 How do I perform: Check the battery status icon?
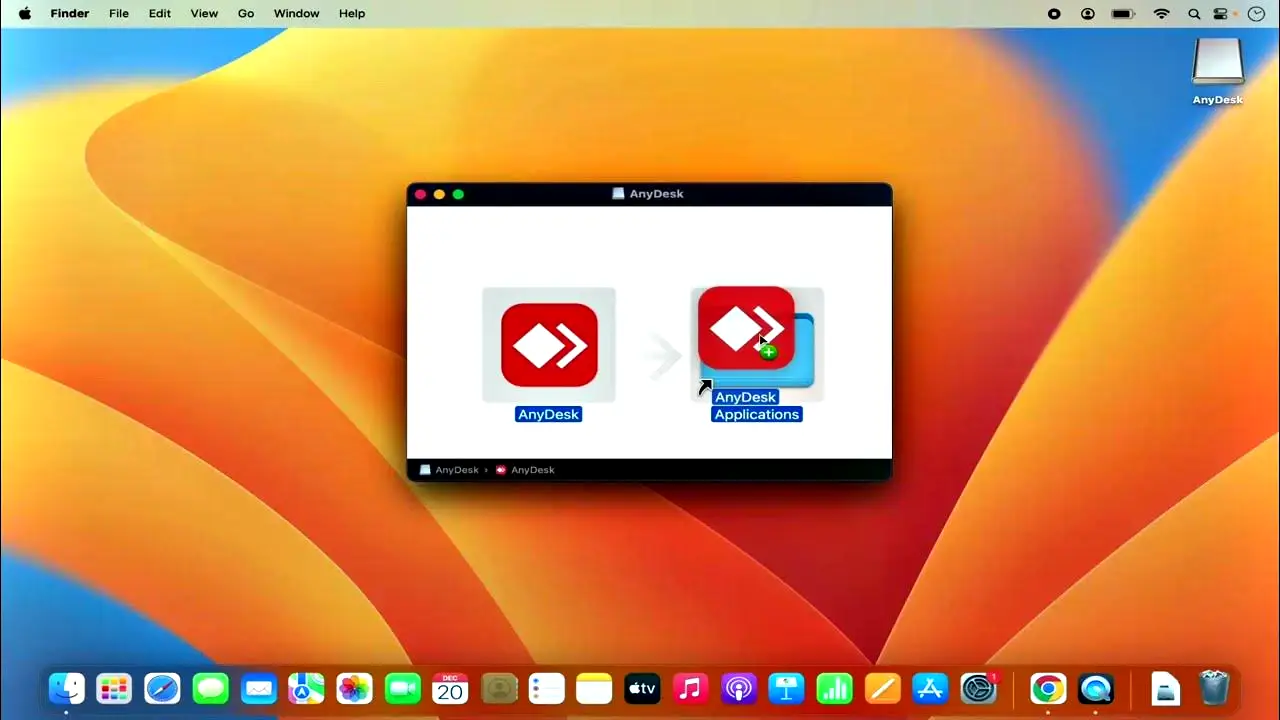click(1123, 14)
